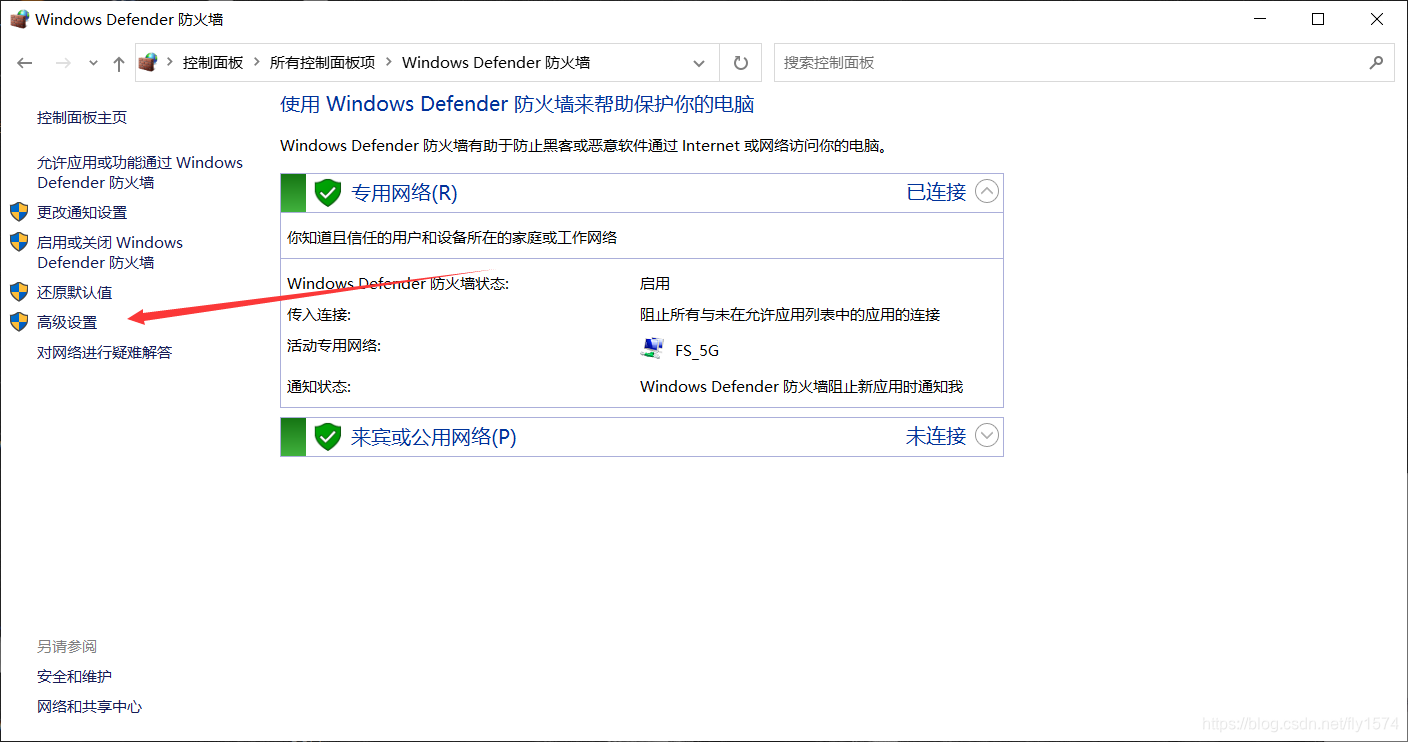Select 所有控制面板项 breadcrumb

click(x=322, y=62)
